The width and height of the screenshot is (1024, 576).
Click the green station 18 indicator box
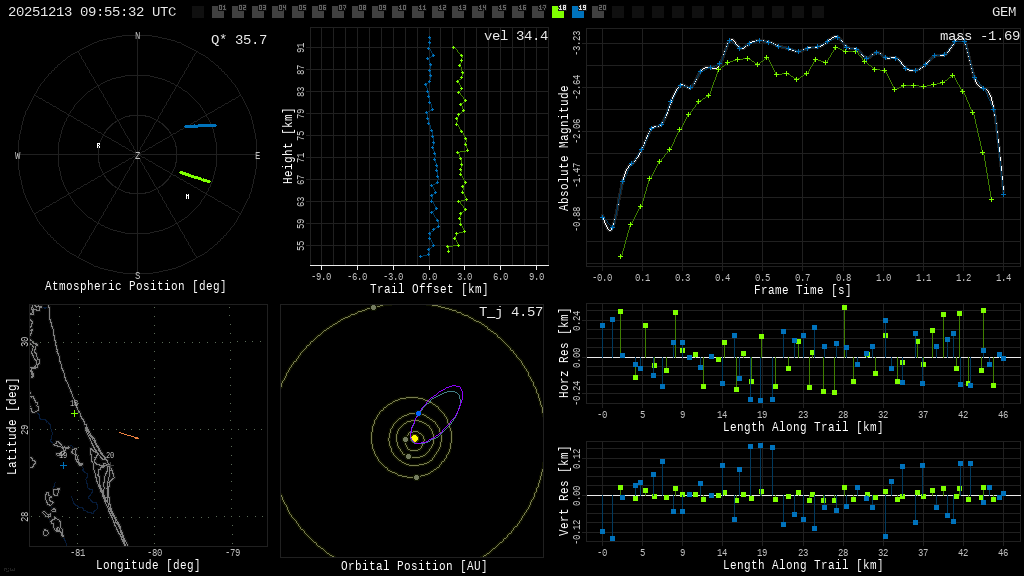(x=558, y=12)
